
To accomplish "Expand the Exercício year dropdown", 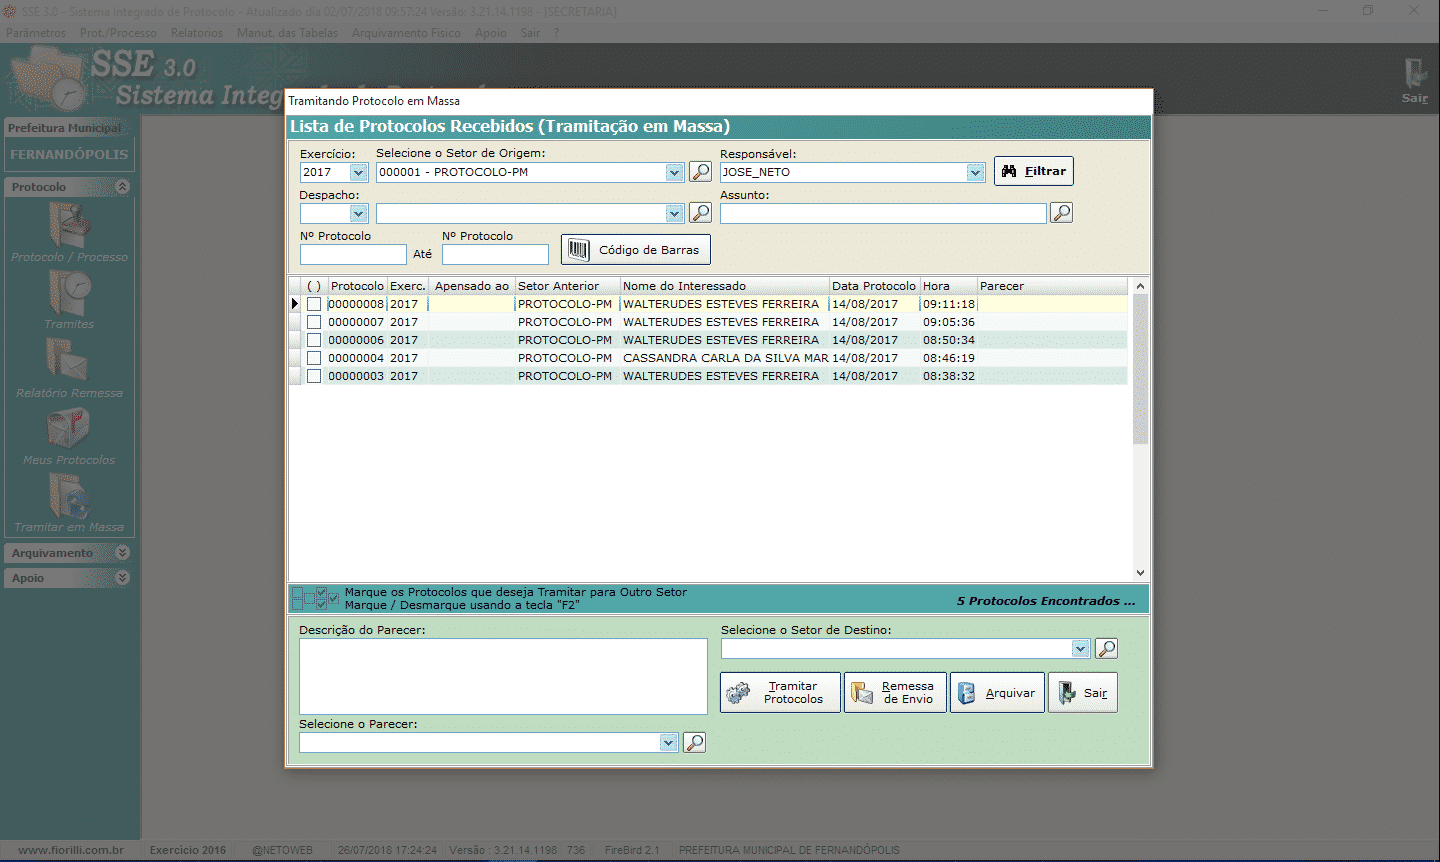I will [x=358, y=173].
